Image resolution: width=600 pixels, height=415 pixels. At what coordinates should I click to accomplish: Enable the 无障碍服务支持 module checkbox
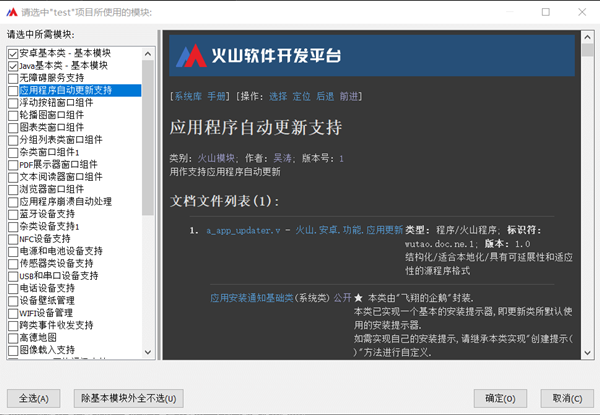12,77
